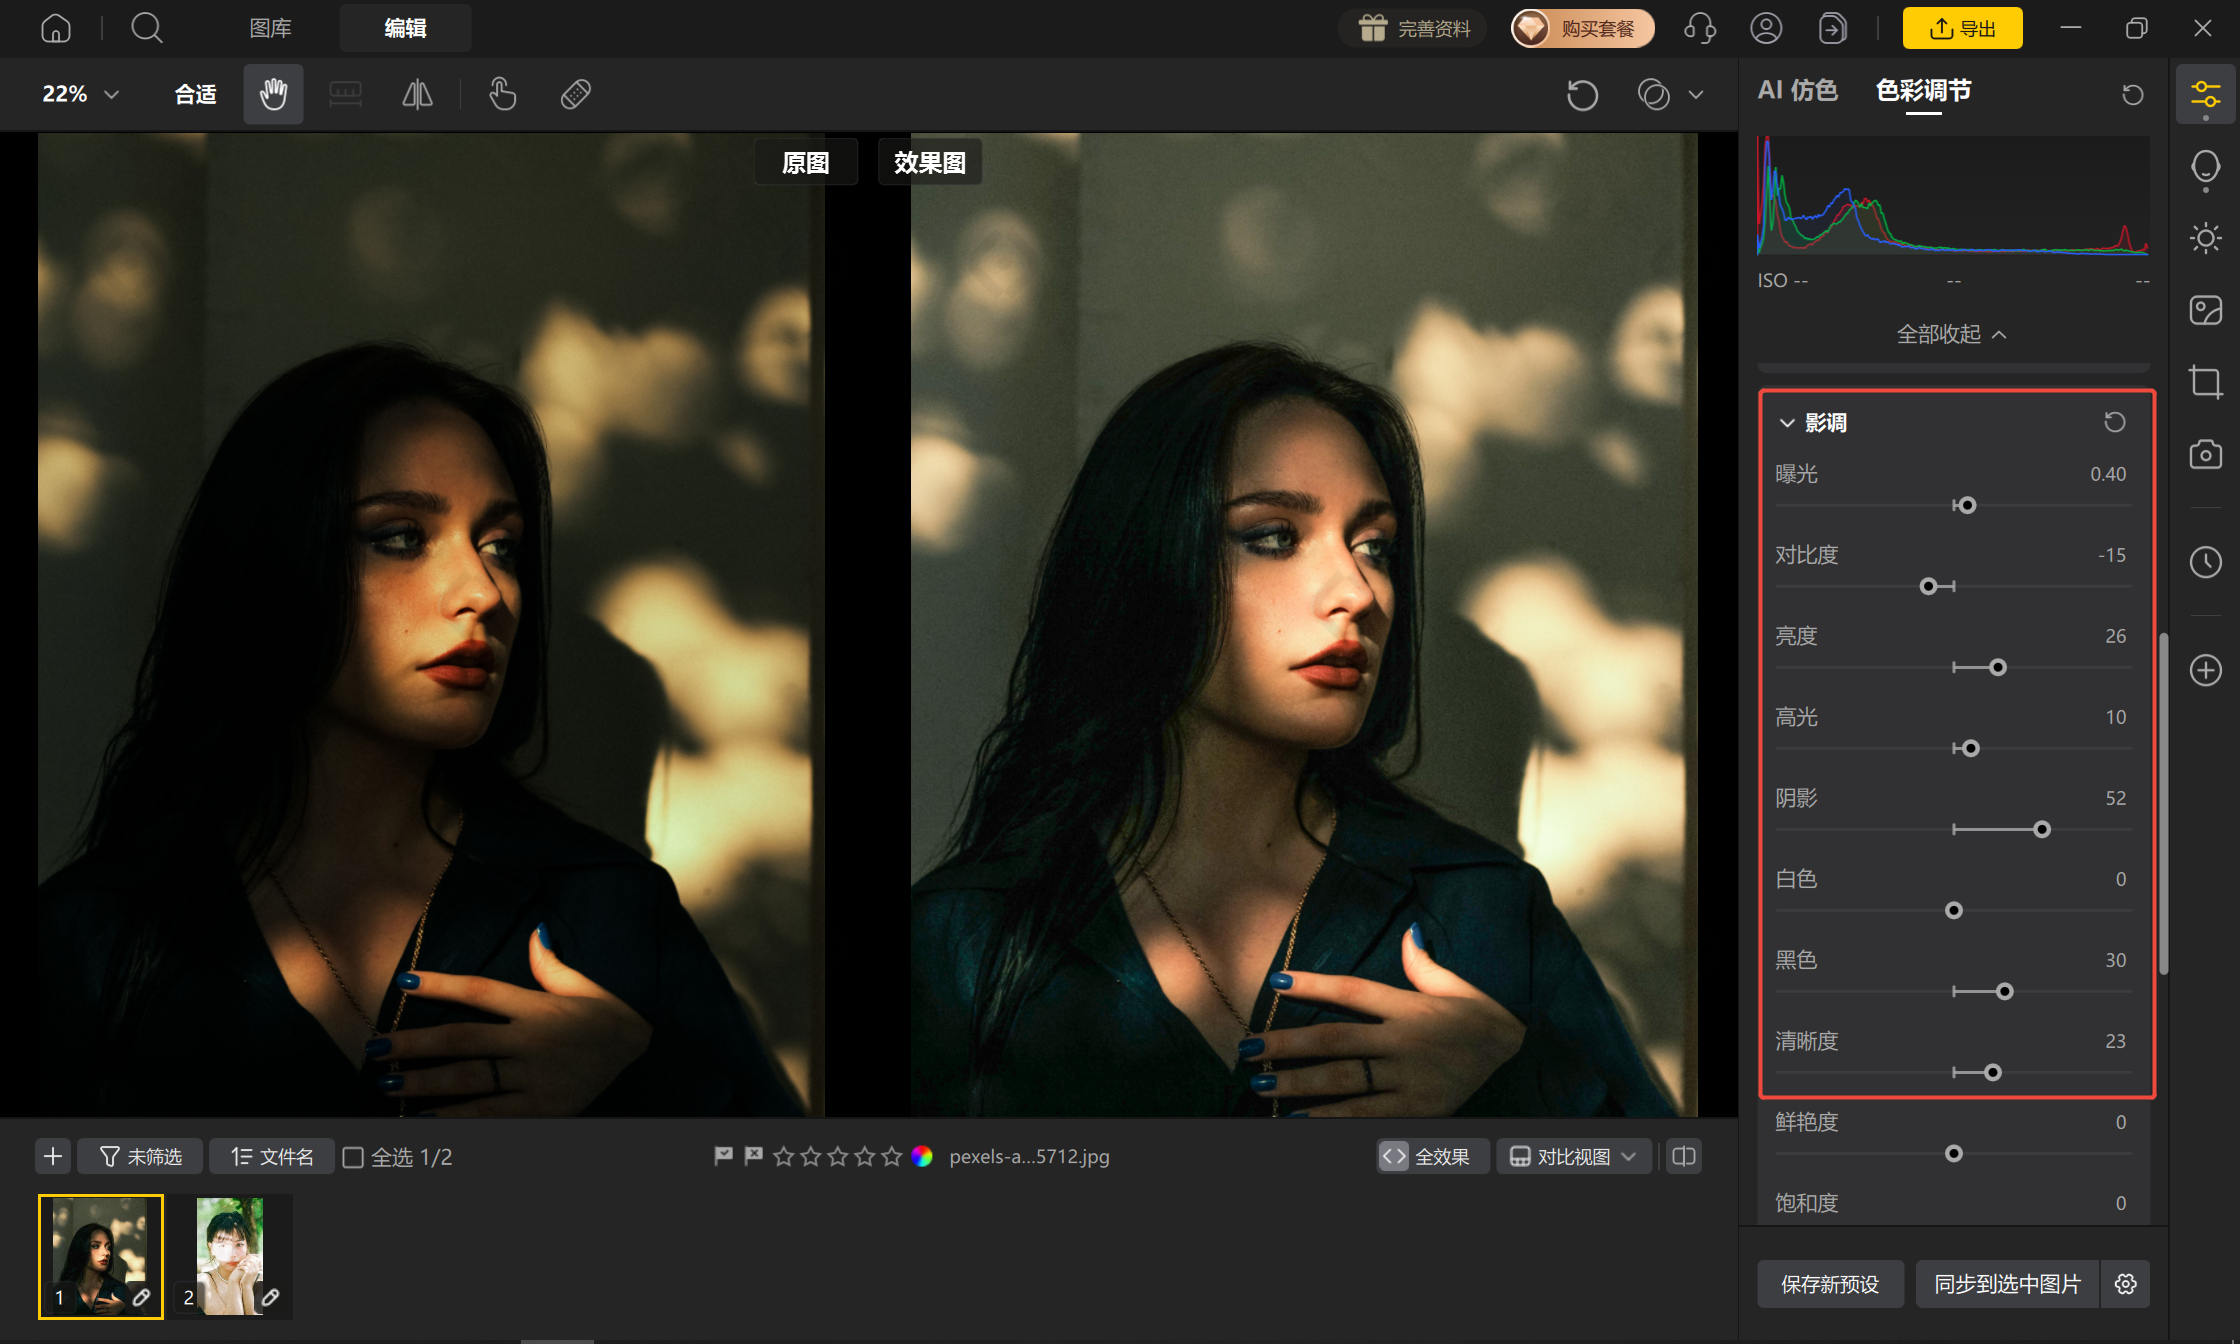
Task: Click the 导出 export button
Action: click(x=1962, y=28)
